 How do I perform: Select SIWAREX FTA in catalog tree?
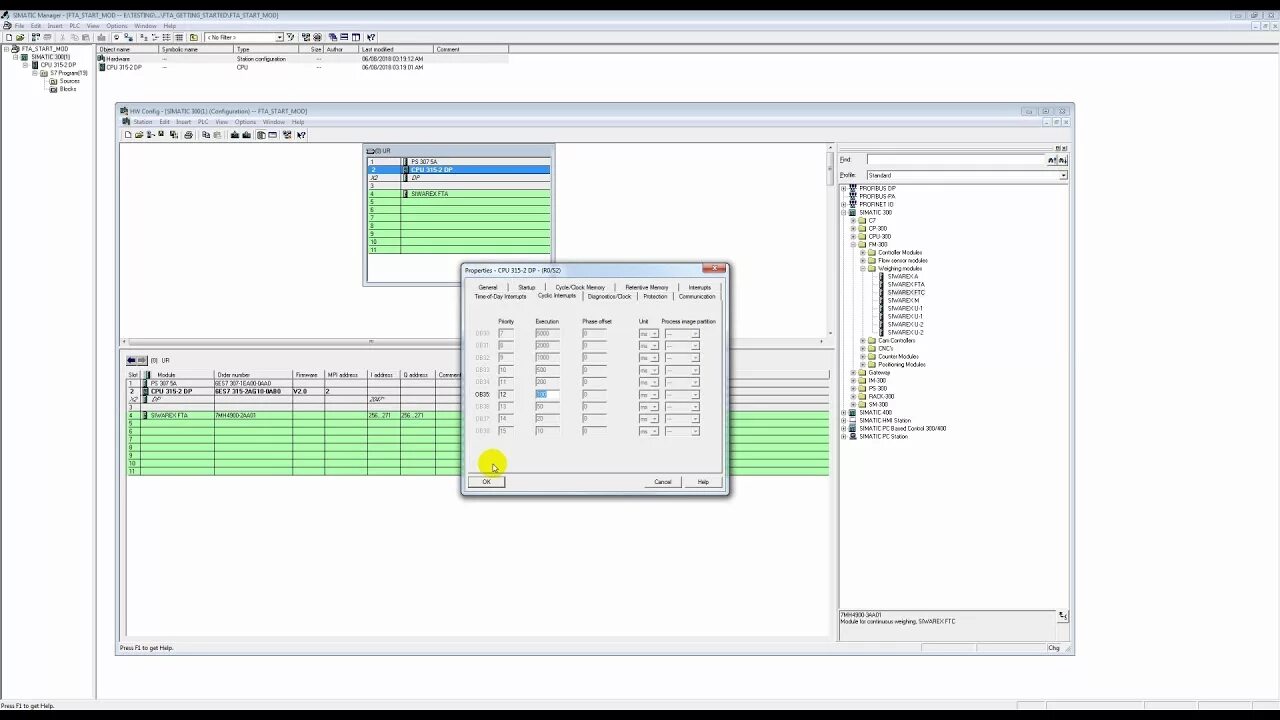pyautogui.click(x=906, y=284)
